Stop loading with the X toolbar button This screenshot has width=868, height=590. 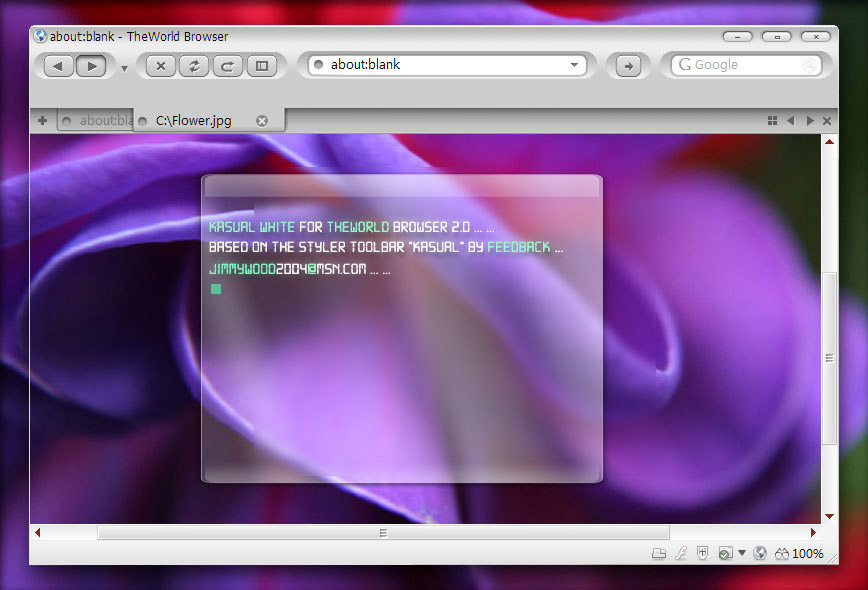(161, 66)
